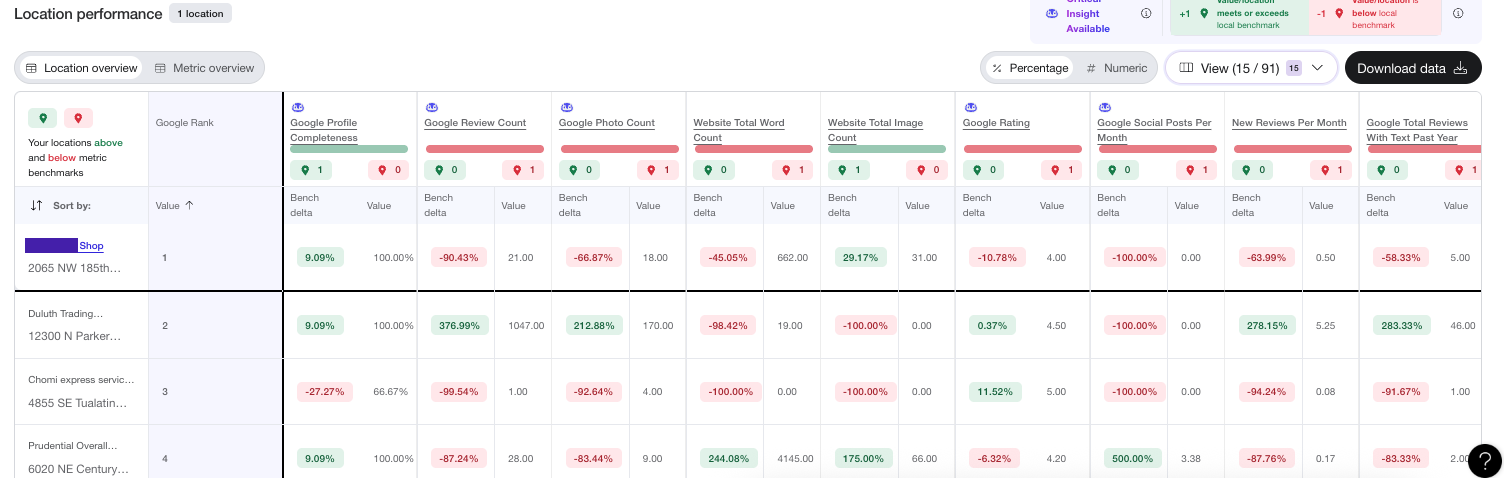Click the red location pin in the table corner
Screen dimensions: 1504x478
[x=78, y=118]
